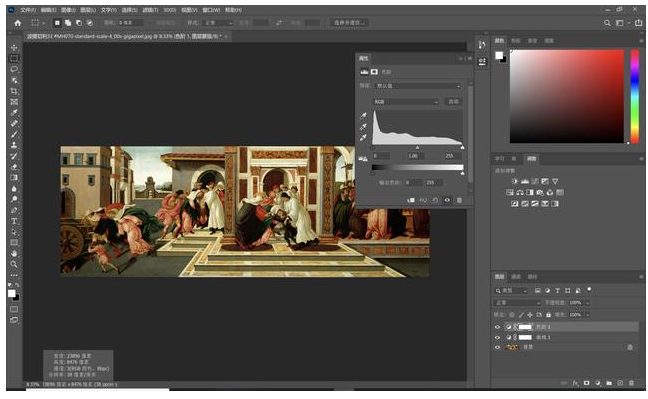The height and width of the screenshot is (399, 648).
Task: Turn layer filtering on or off
Action: 589,289
